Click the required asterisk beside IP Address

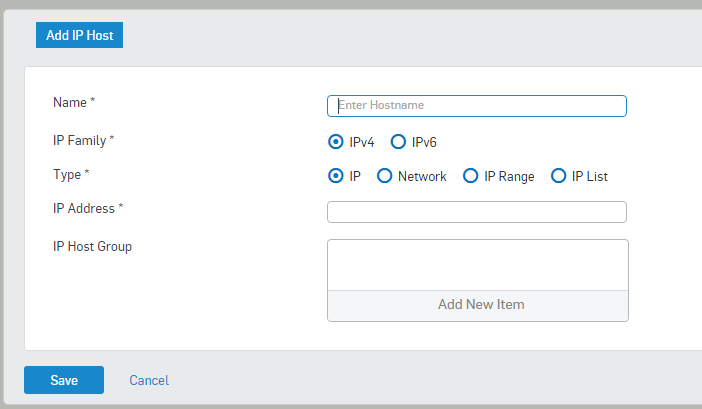point(121,207)
